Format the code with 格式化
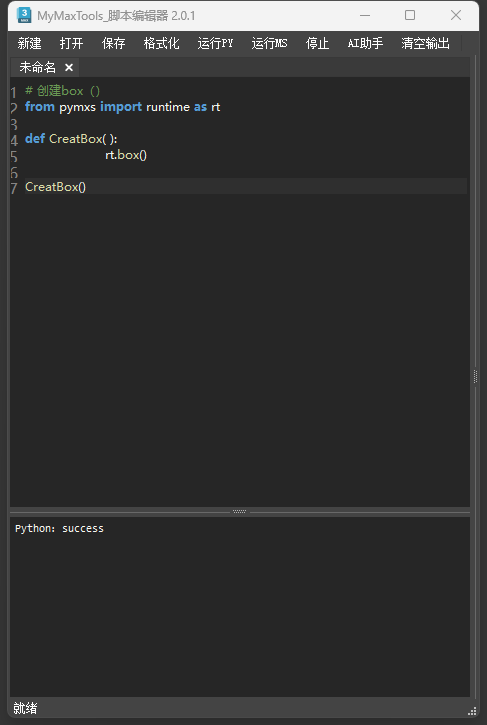Image resolution: width=487 pixels, height=725 pixels. coord(161,43)
